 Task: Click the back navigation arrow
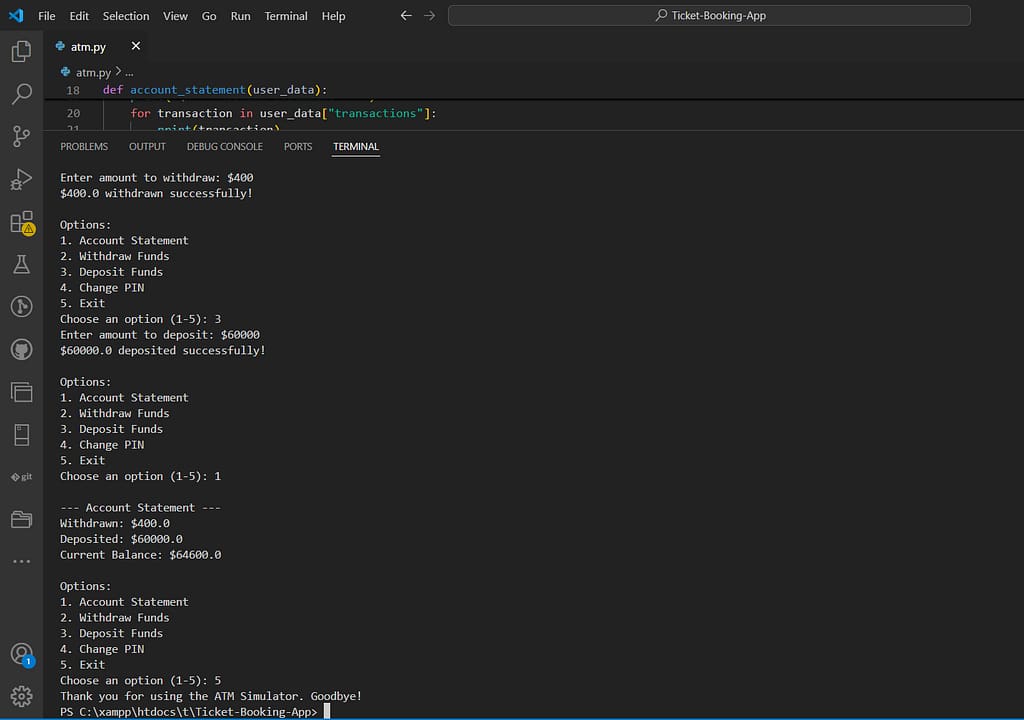coord(405,15)
